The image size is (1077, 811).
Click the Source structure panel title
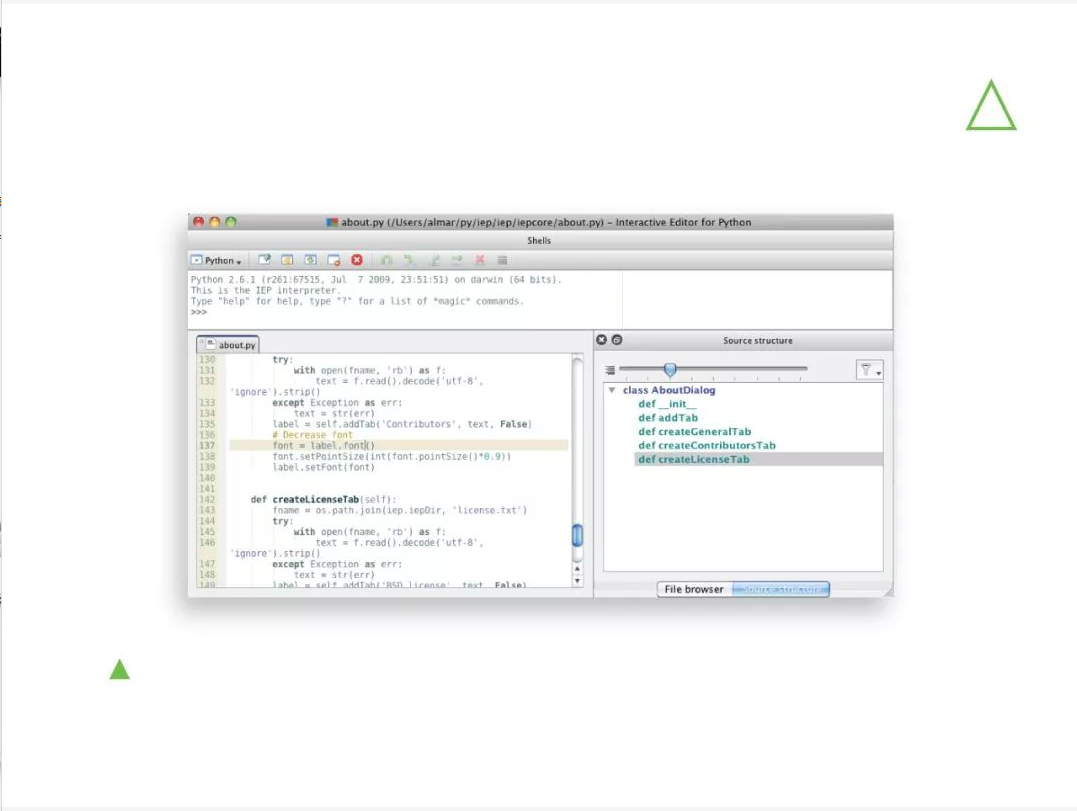pos(758,341)
